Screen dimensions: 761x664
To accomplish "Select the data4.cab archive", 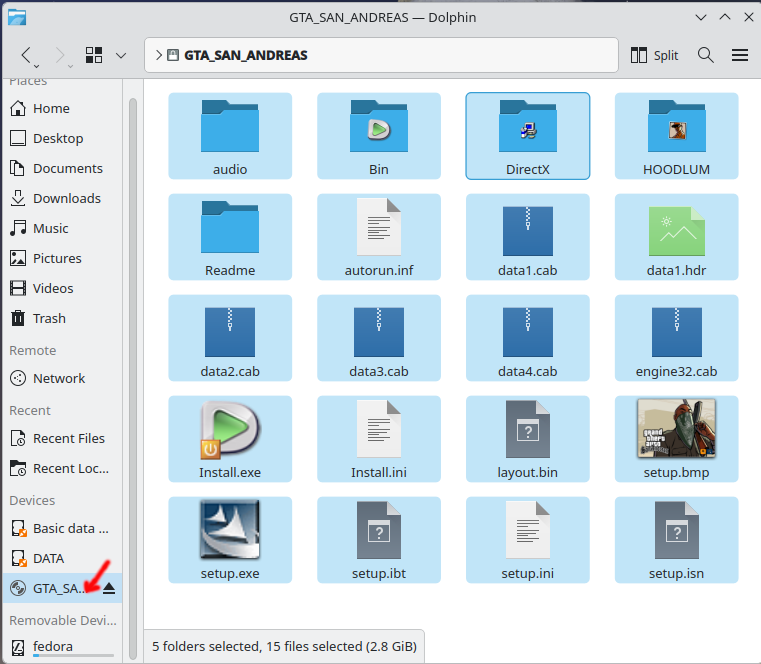I will click(x=528, y=338).
